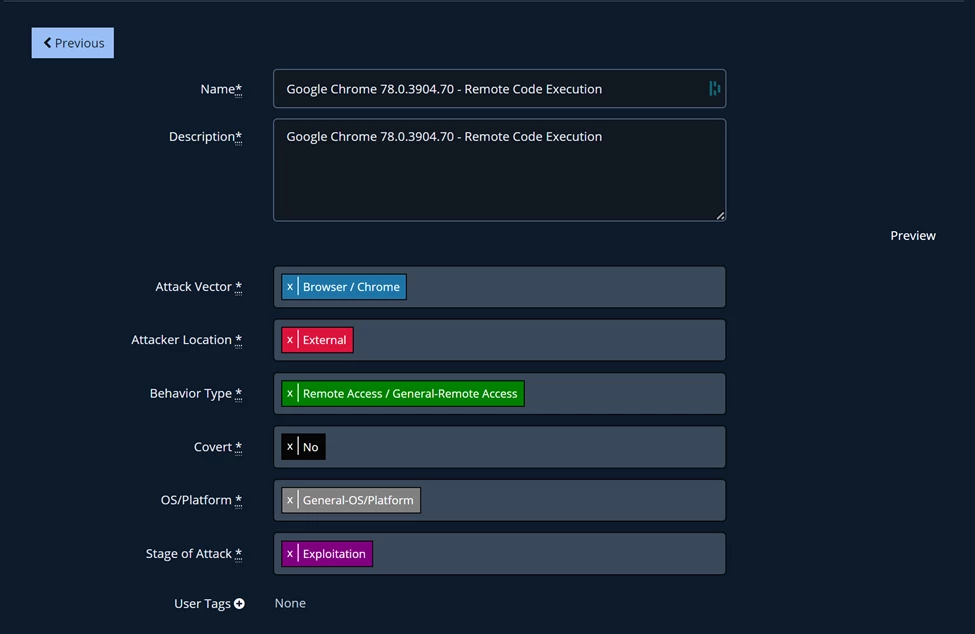Remove the Remote Access / General-Remote Access tag
This screenshot has width=975, height=634.
point(290,393)
